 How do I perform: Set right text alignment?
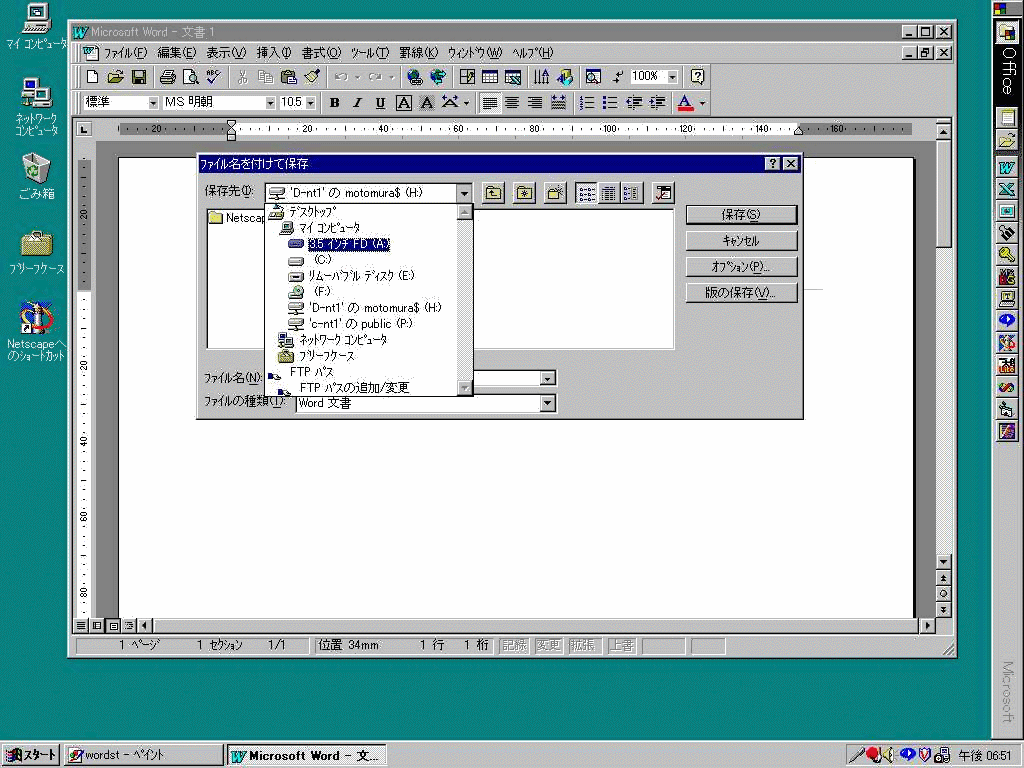coord(535,103)
